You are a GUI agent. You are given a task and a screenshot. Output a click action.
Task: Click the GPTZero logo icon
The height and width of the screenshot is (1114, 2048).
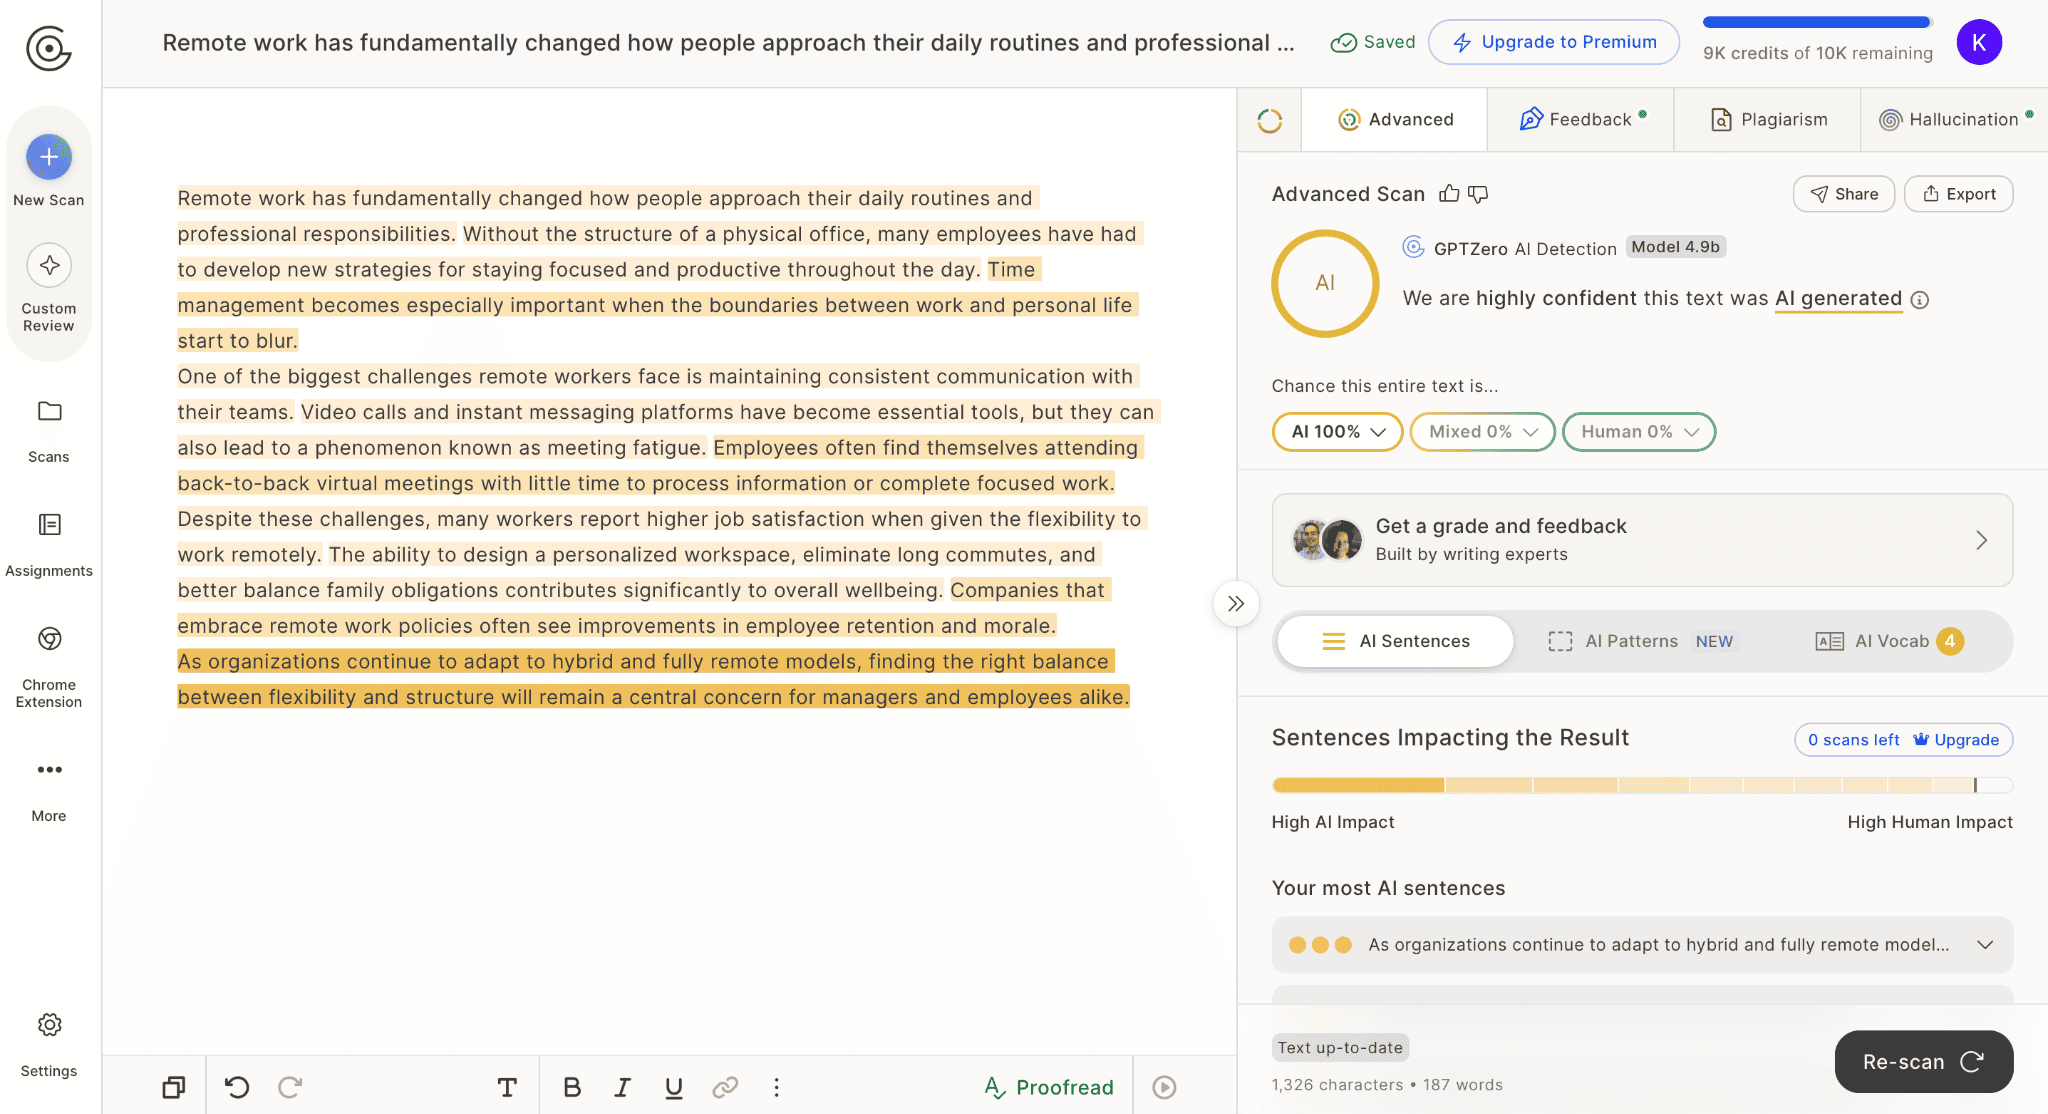(49, 47)
